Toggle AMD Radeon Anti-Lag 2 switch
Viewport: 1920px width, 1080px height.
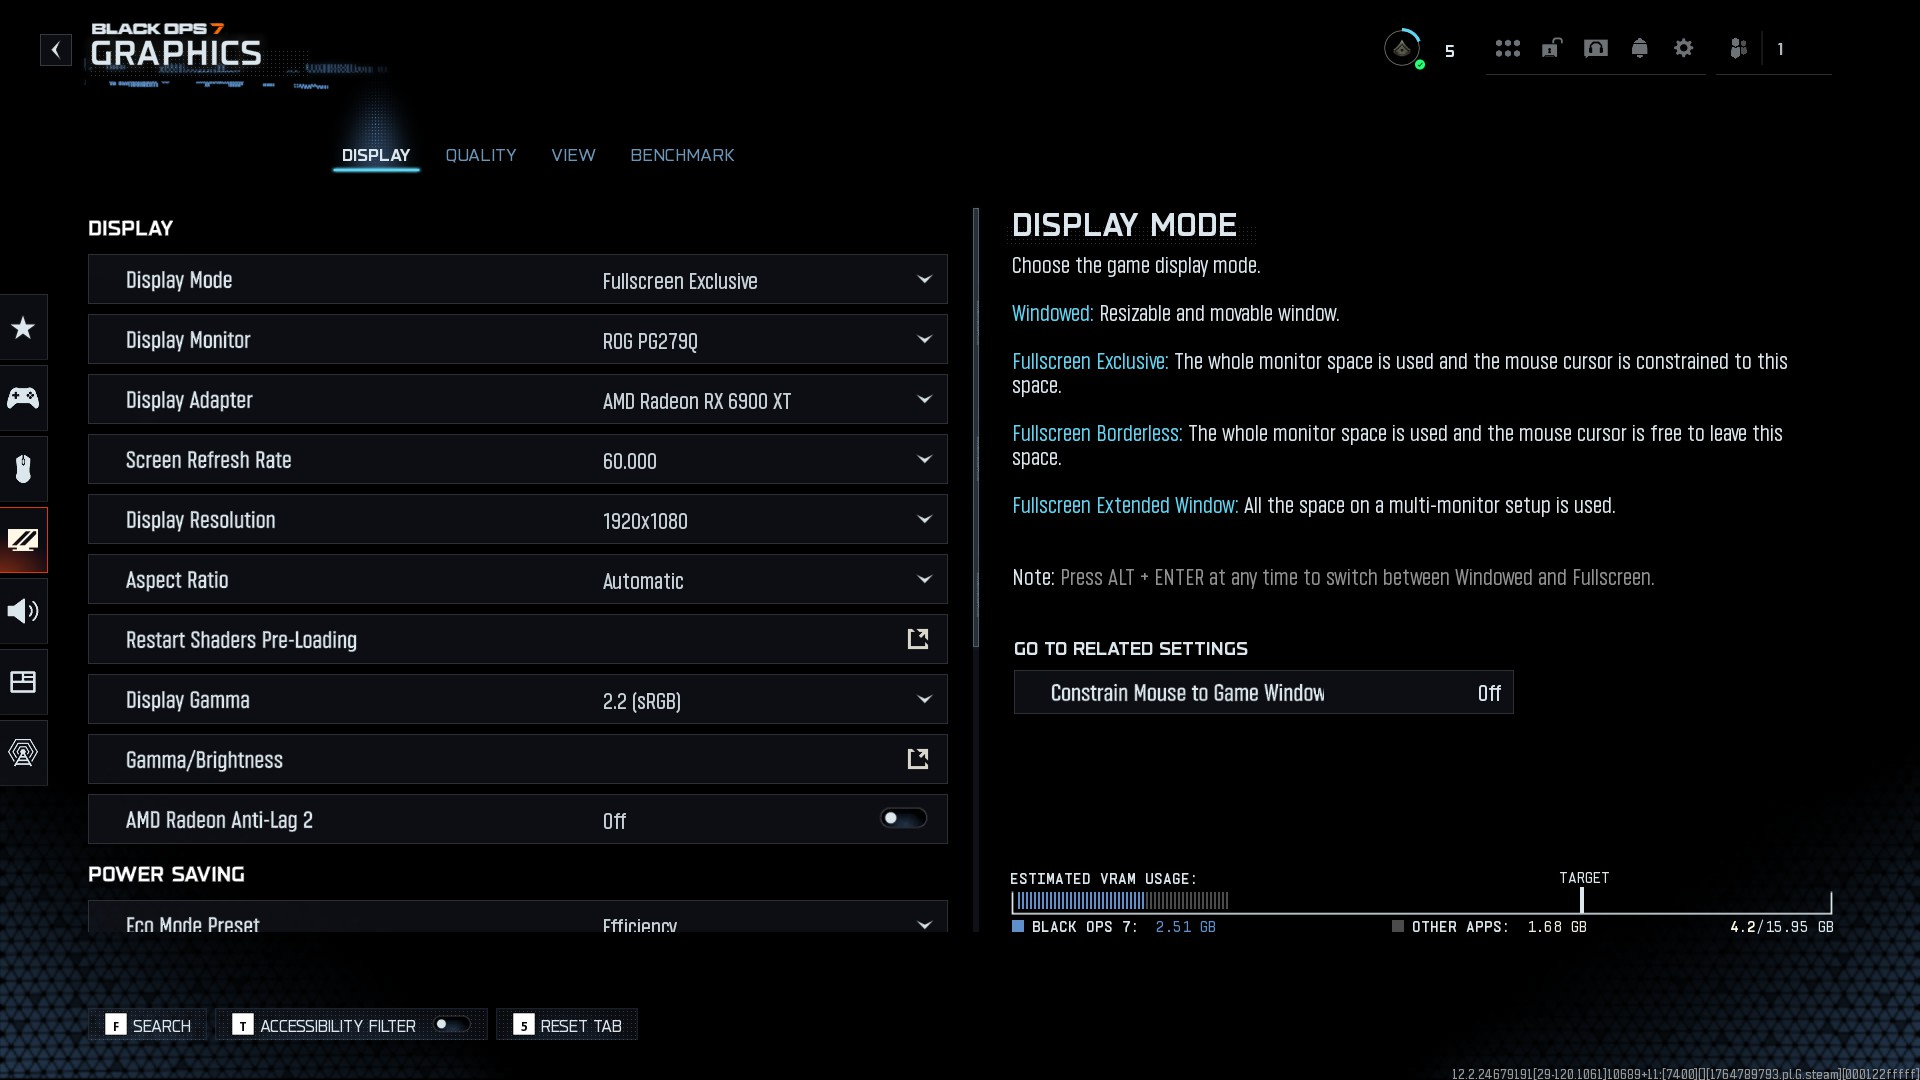[903, 819]
